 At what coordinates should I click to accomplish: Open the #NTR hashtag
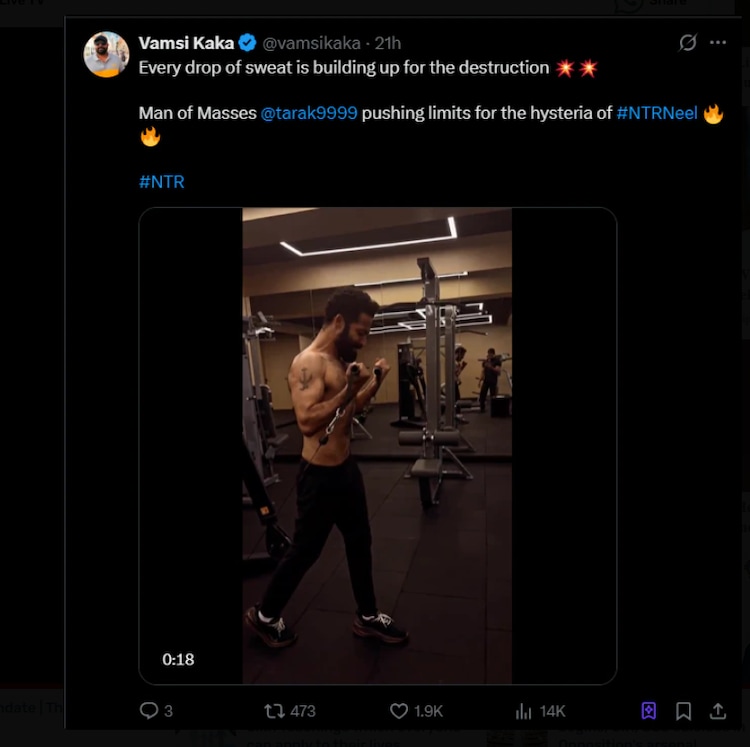pyautogui.click(x=161, y=182)
